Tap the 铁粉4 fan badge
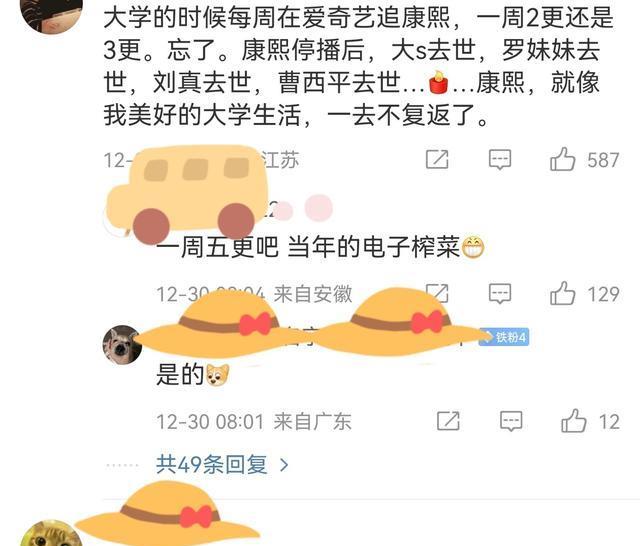640x546 pixels. click(506, 337)
